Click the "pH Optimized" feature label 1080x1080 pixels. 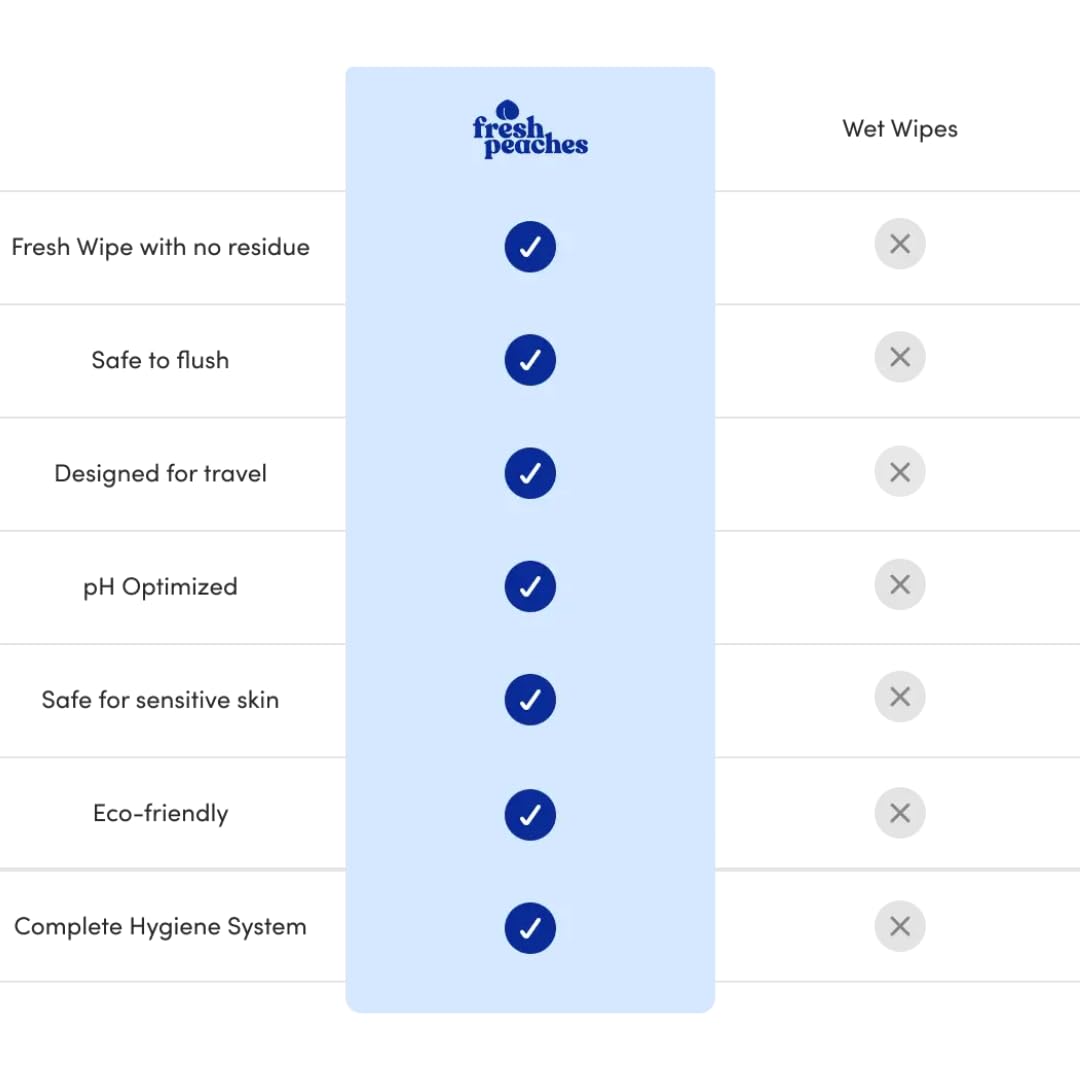(160, 587)
